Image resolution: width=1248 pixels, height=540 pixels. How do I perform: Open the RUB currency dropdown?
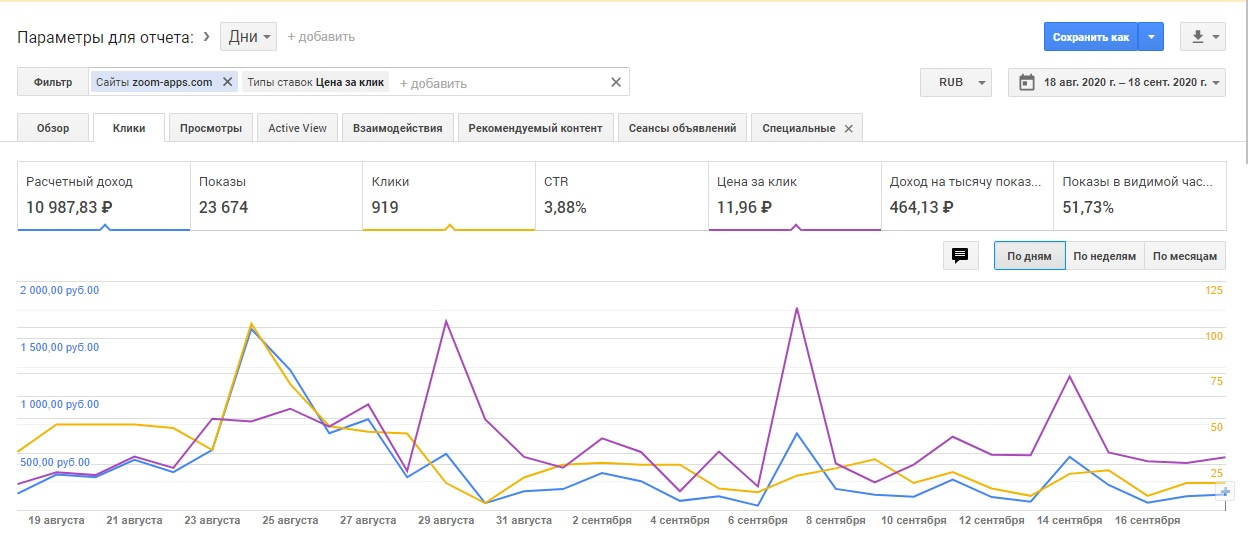955,82
